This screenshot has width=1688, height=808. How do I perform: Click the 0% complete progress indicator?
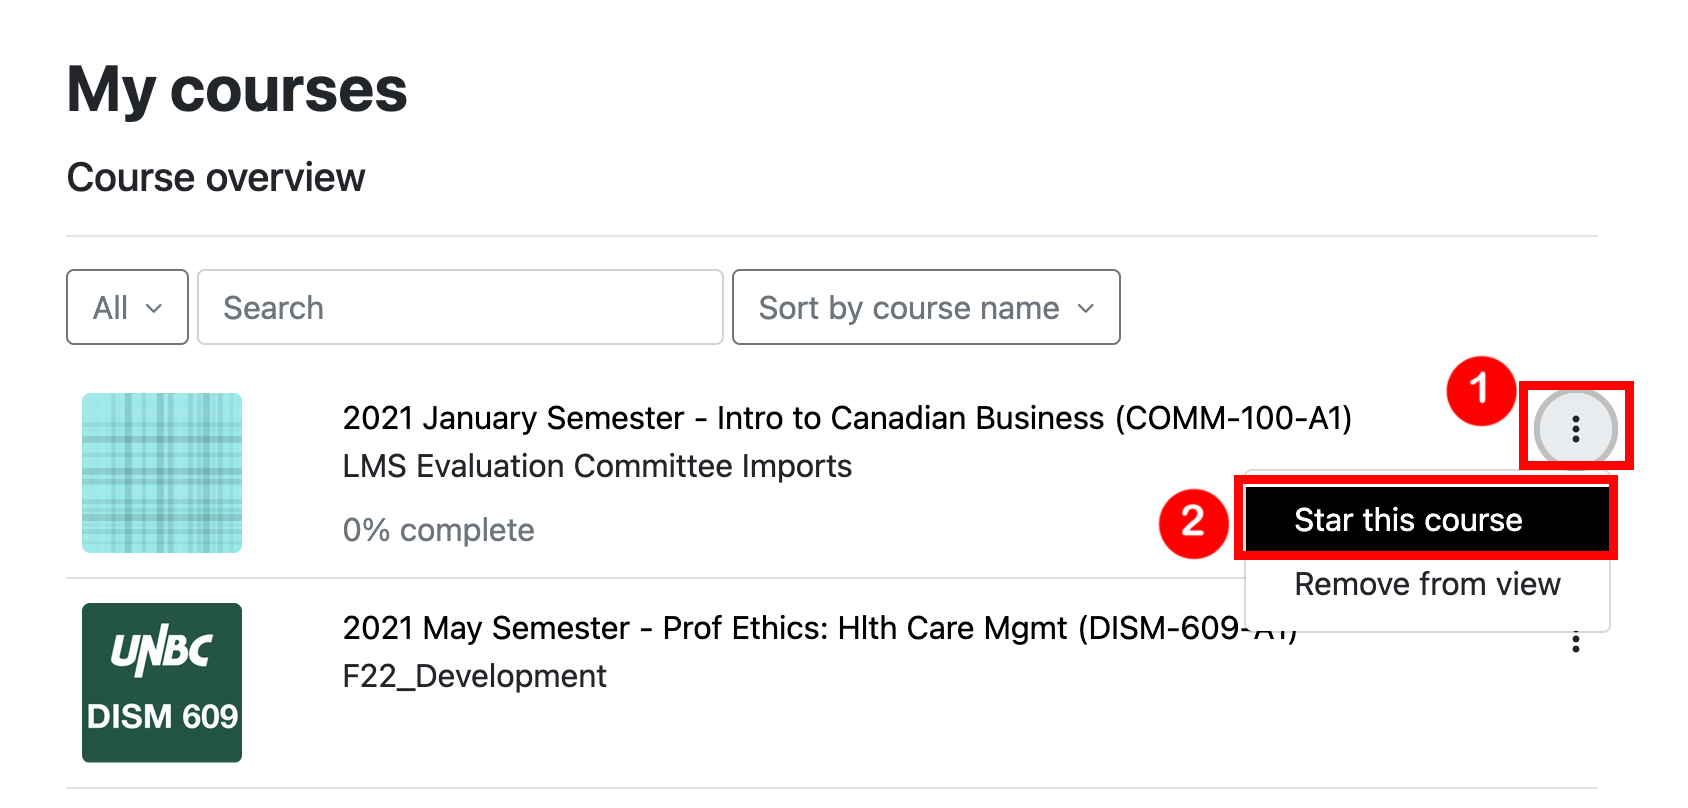coord(438,530)
